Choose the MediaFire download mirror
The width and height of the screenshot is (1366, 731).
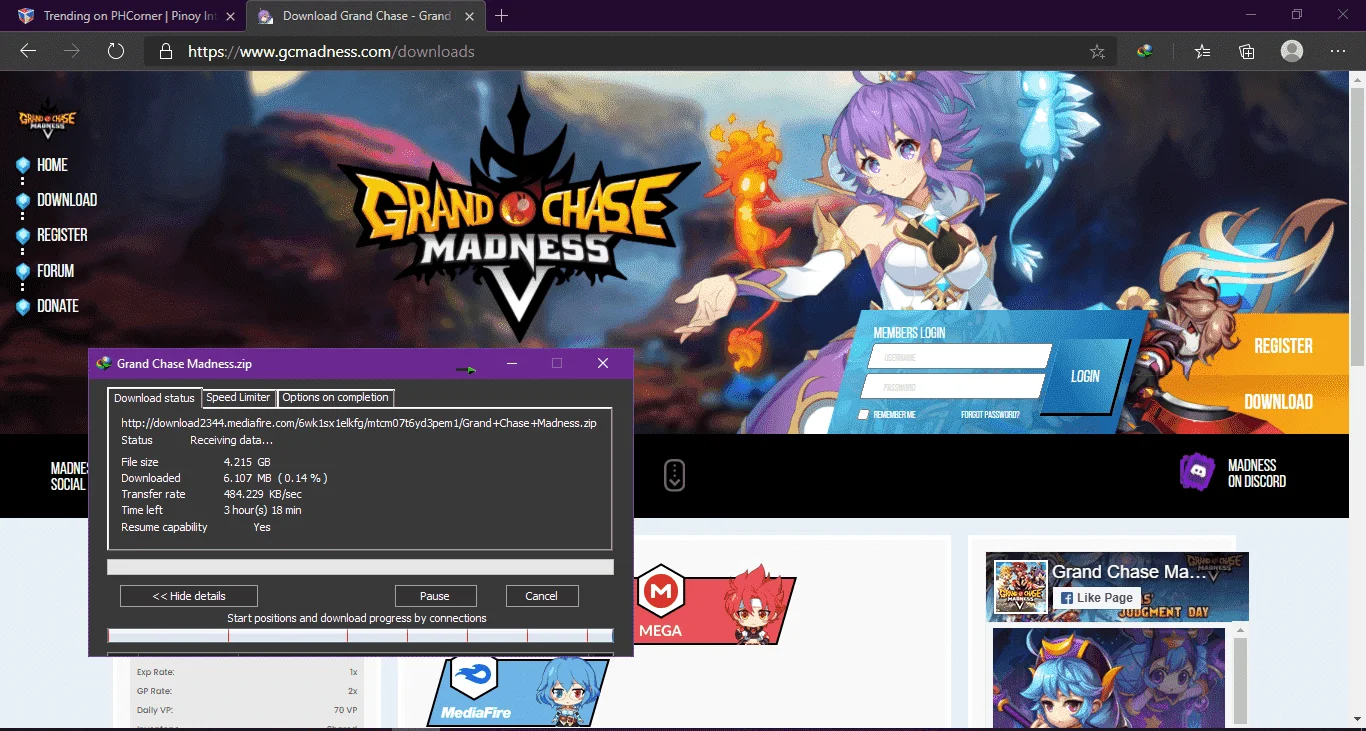point(520,690)
